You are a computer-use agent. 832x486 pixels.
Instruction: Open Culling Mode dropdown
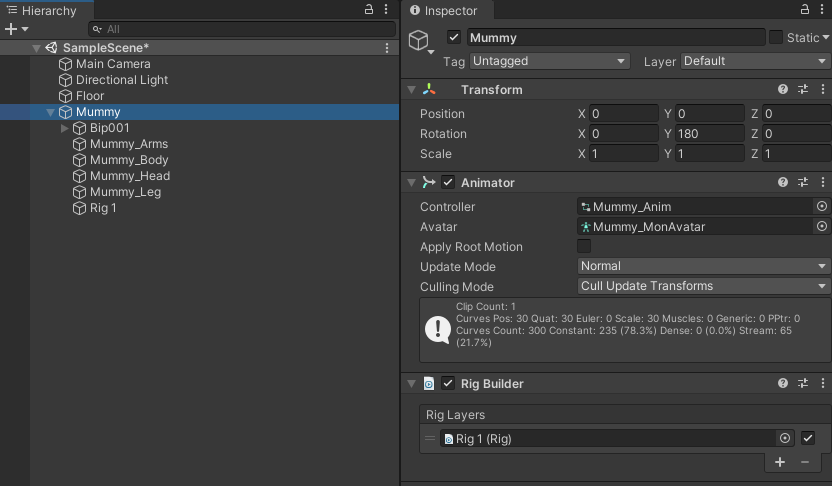coord(704,286)
